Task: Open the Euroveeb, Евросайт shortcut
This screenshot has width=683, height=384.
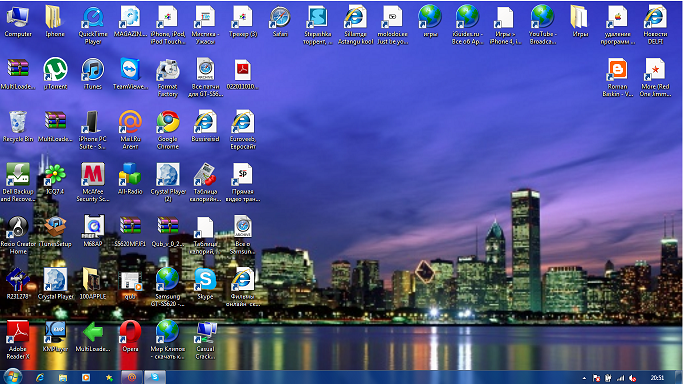Action: [243, 130]
